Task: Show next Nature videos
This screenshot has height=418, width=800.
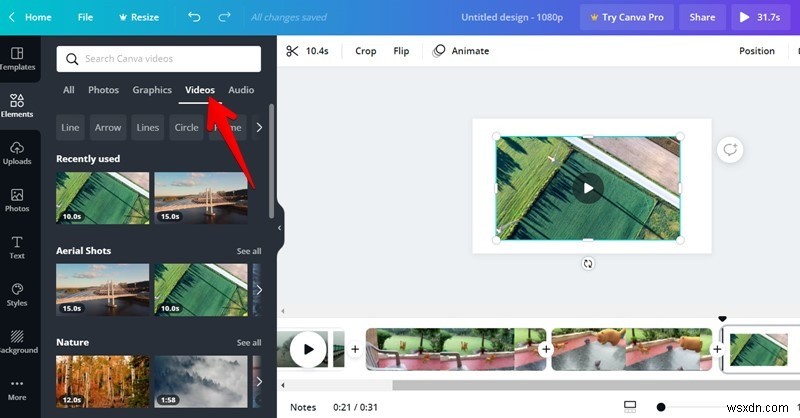Action: (259, 381)
